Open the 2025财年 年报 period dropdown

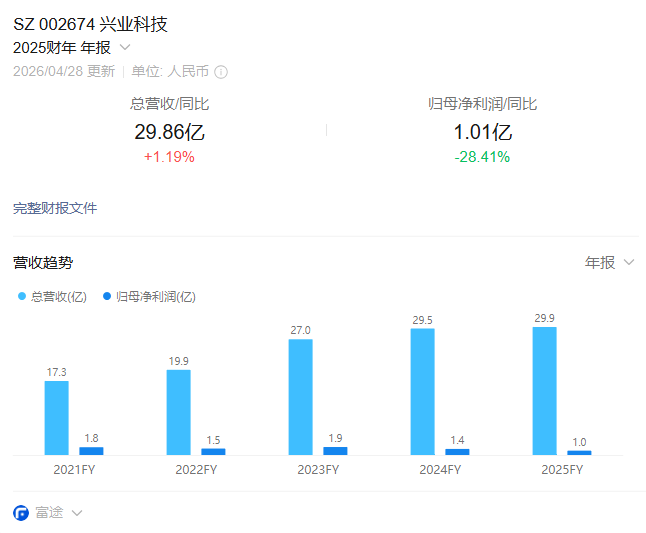click(72, 48)
